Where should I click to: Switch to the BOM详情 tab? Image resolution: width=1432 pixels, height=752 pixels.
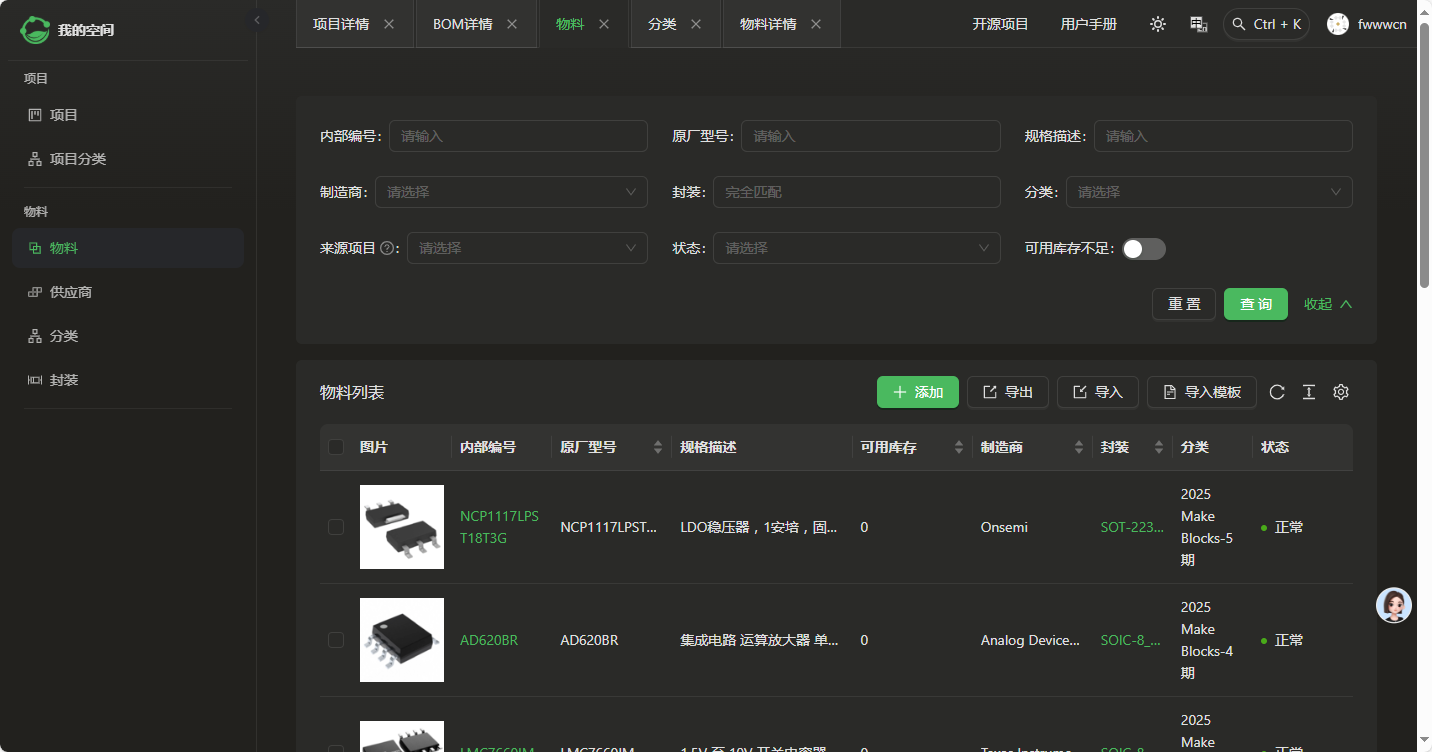[462, 24]
